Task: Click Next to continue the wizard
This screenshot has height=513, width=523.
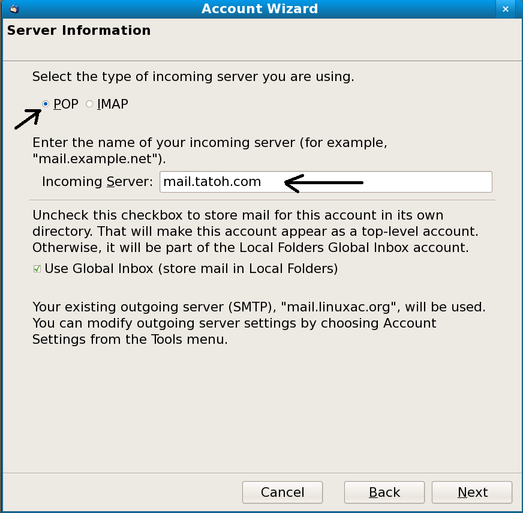Action: tap(472, 492)
